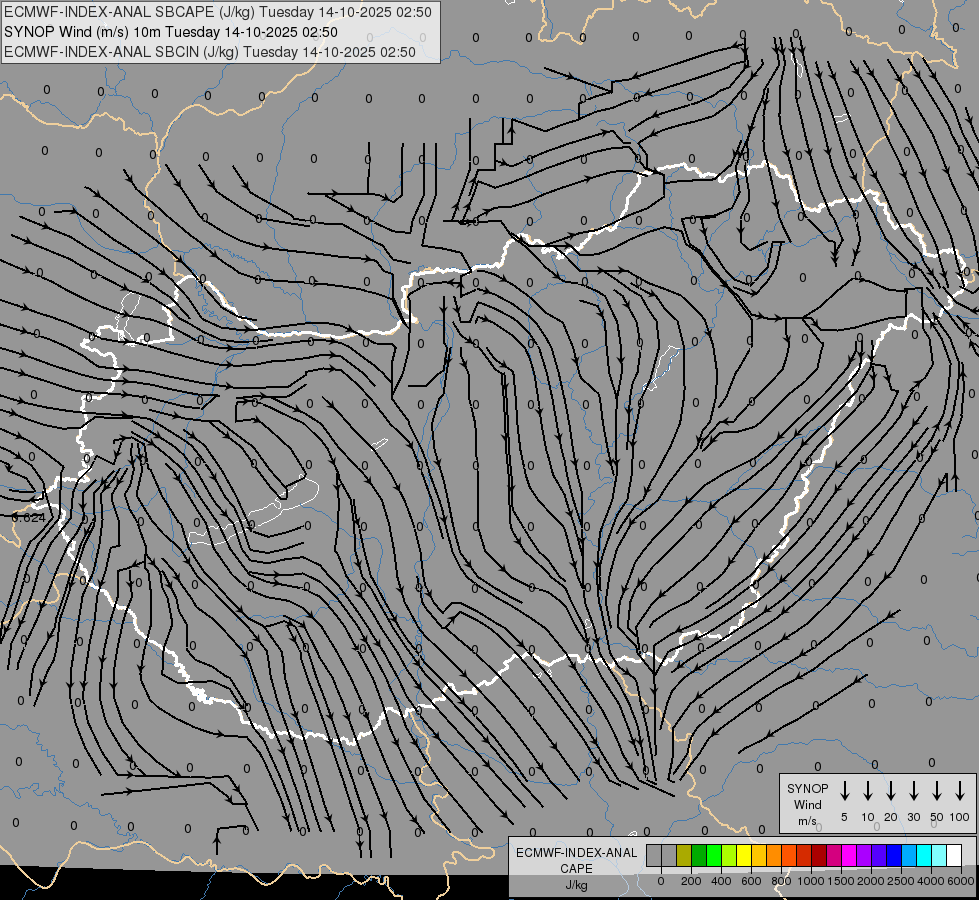Pick the magenta swatch after the 1500 tick
Viewport: 979px width, 900px height.
tap(849, 855)
